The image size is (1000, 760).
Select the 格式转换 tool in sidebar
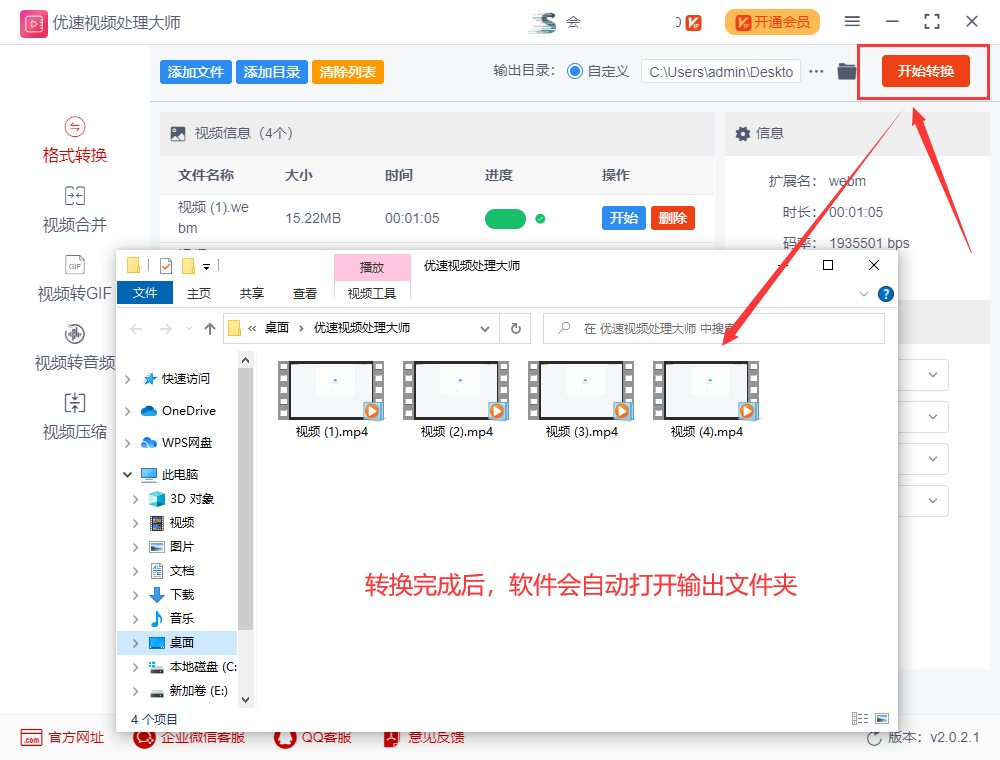tap(73, 140)
